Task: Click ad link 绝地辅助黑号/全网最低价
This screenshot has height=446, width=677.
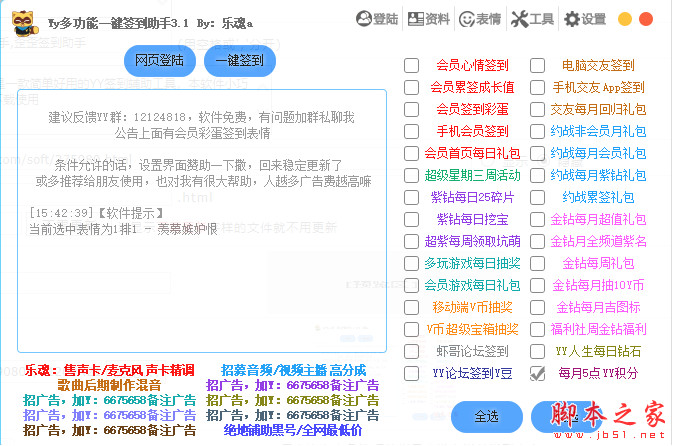Action: coord(293,430)
